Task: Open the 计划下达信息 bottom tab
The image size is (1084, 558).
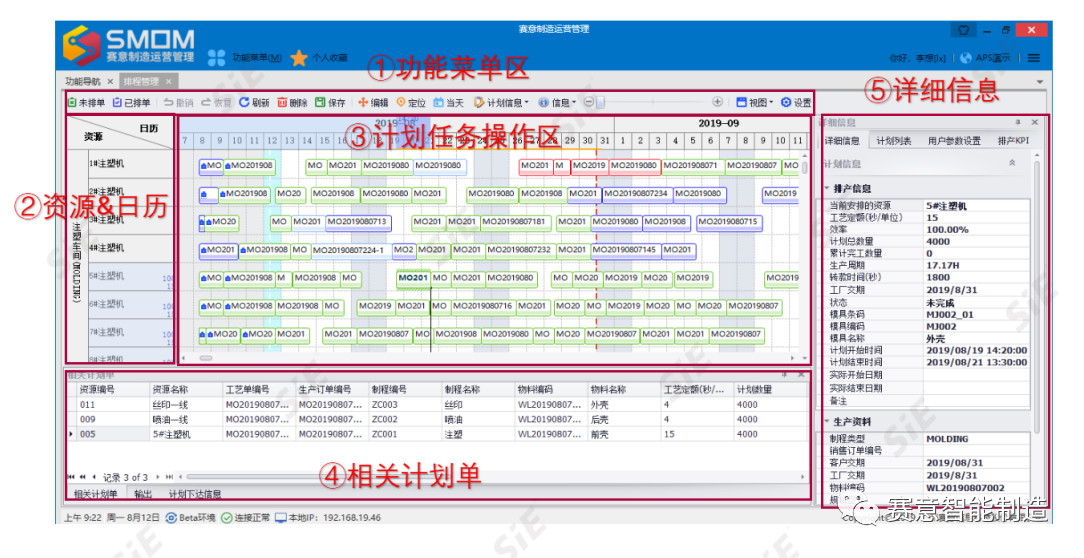Action: (x=194, y=494)
